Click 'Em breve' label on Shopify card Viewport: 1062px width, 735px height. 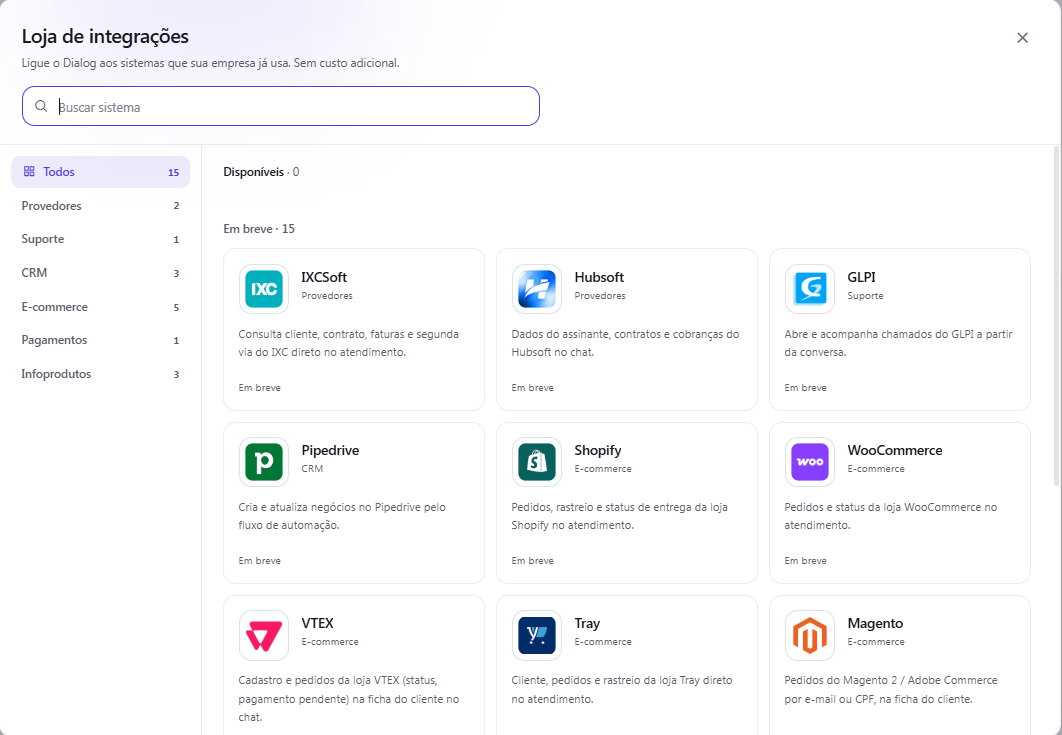coord(532,561)
